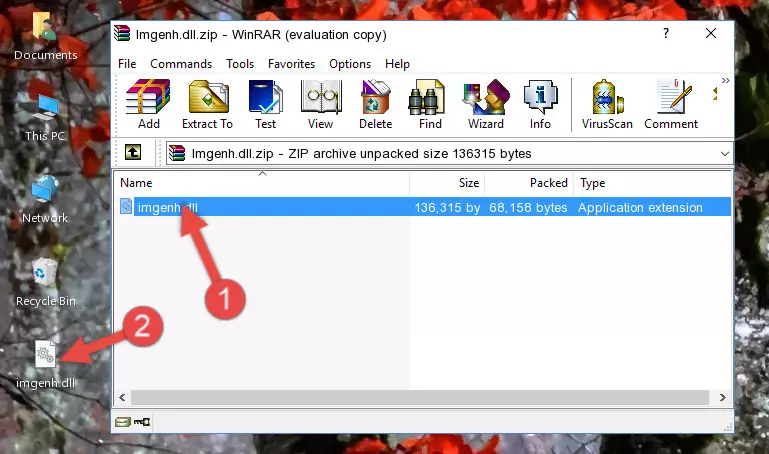The image size is (769, 454).
Task: Open the Commands menu
Action: [181, 64]
